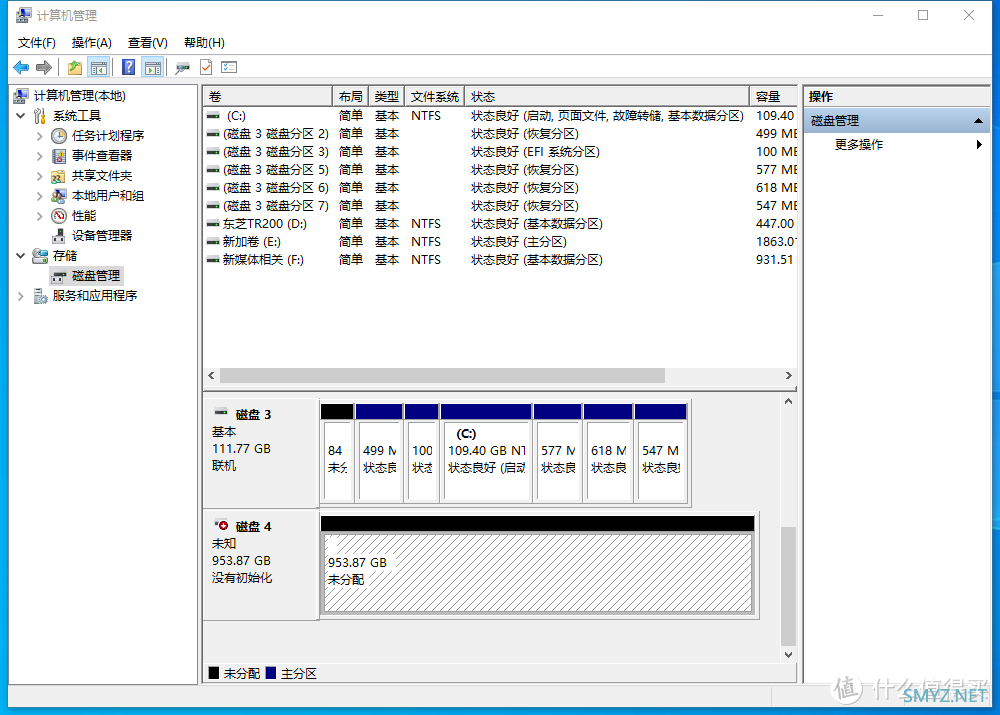Click the 更多操作 action link
The height and width of the screenshot is (715, 1000).
point(859,145)
